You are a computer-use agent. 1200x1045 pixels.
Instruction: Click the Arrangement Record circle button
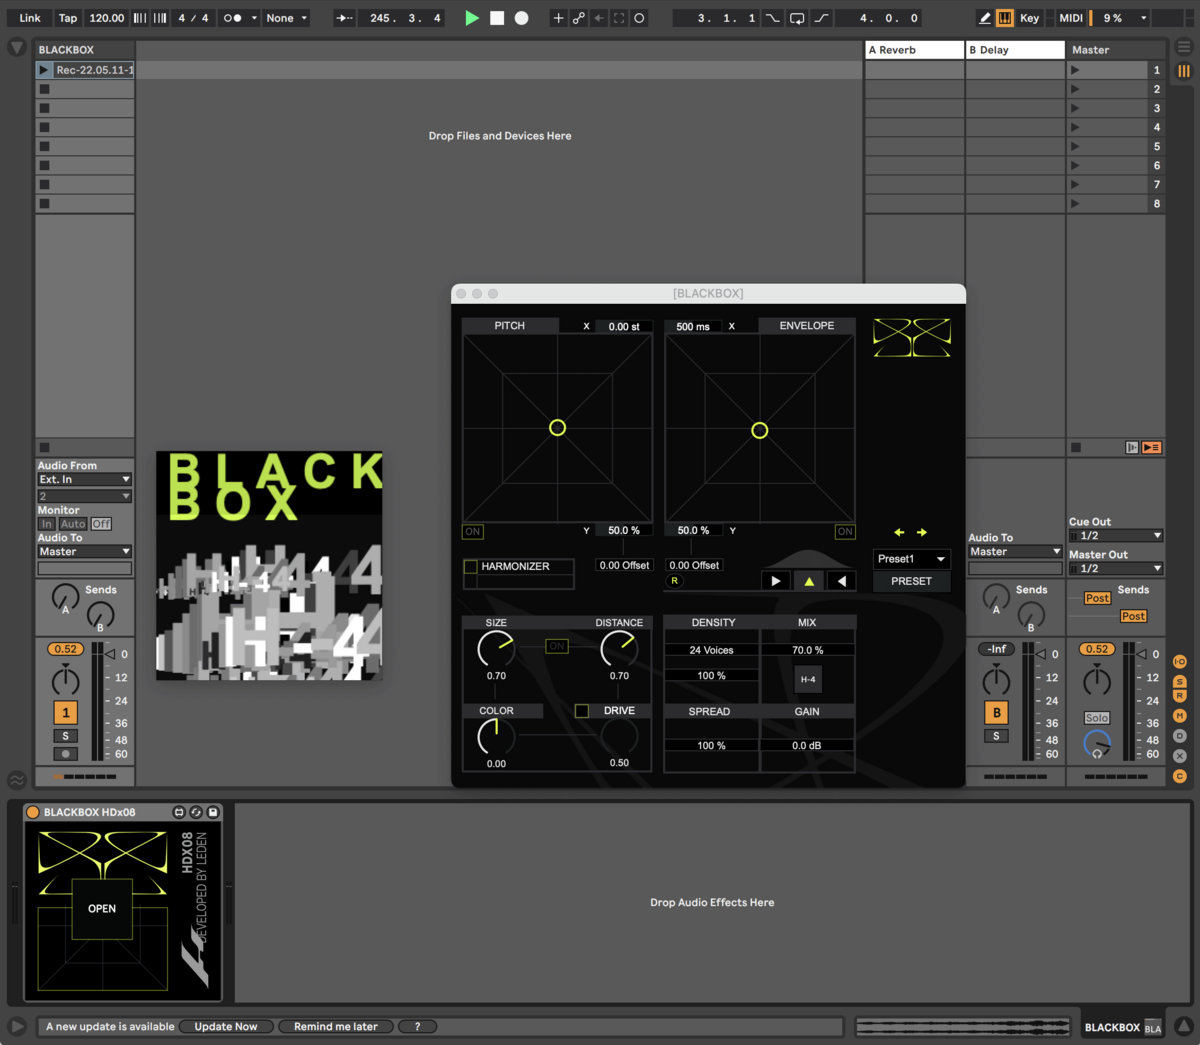click(521, 18)
